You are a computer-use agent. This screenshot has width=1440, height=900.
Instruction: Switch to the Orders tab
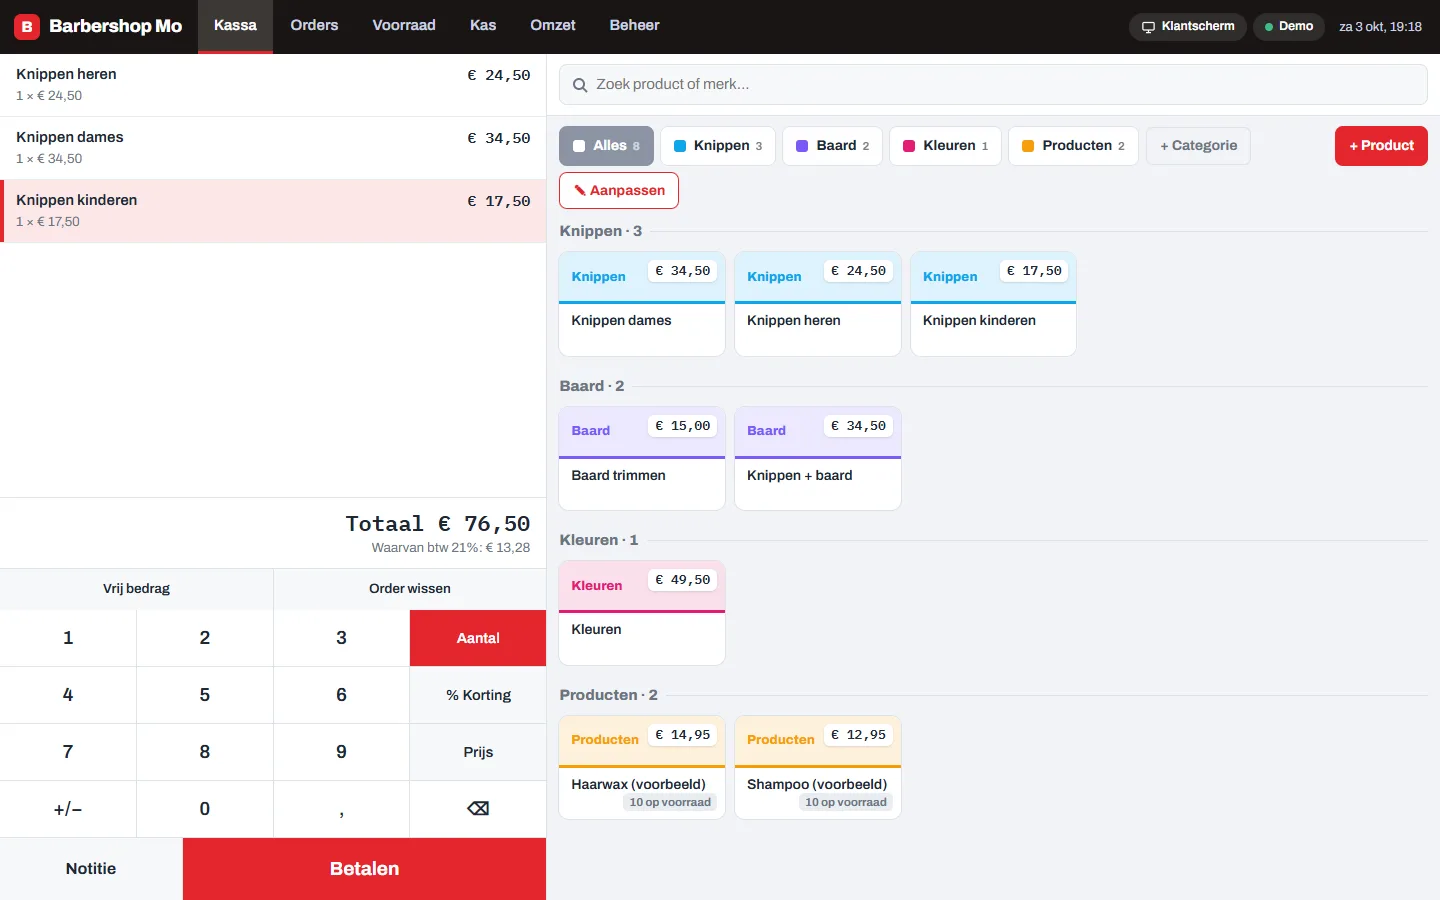click(314, 26)
